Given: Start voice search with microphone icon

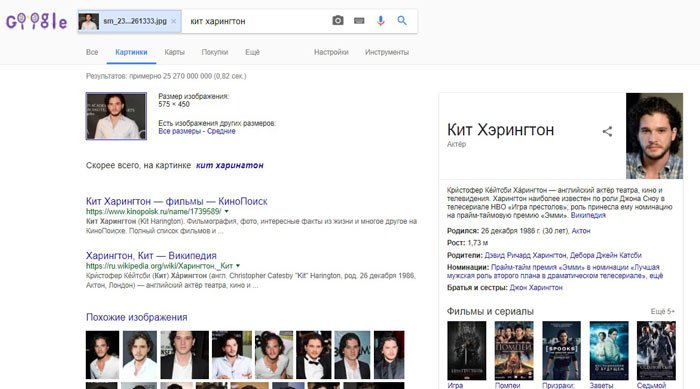Looking at the screenshot, I should [x=380, y=21].
